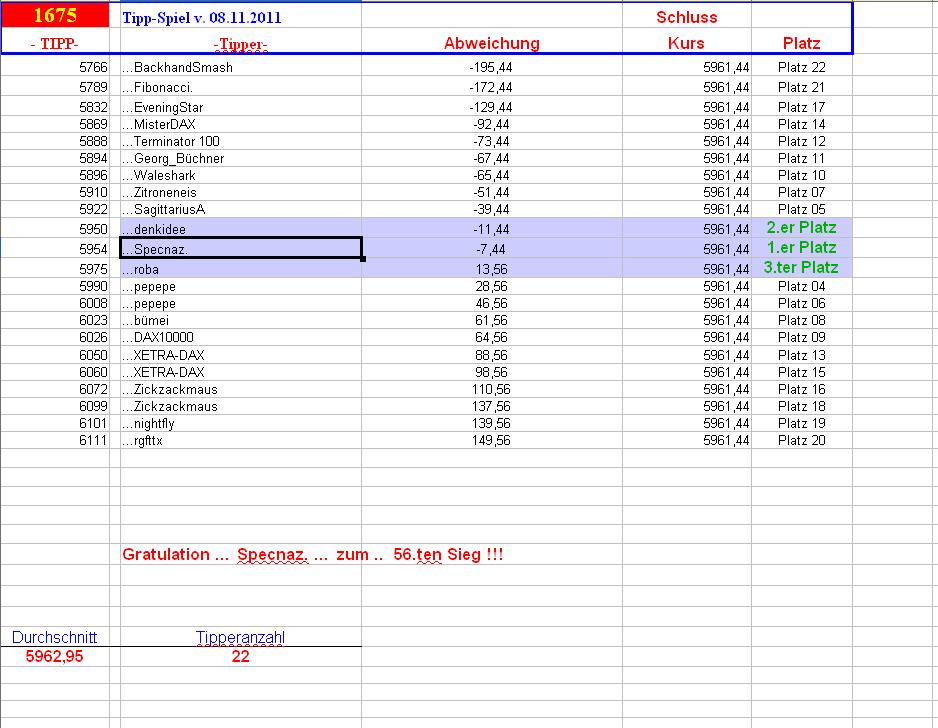Screen dimensions: 938x728
Task: Click the green 1.er Platz cell
Action: (x=800, y=247)
